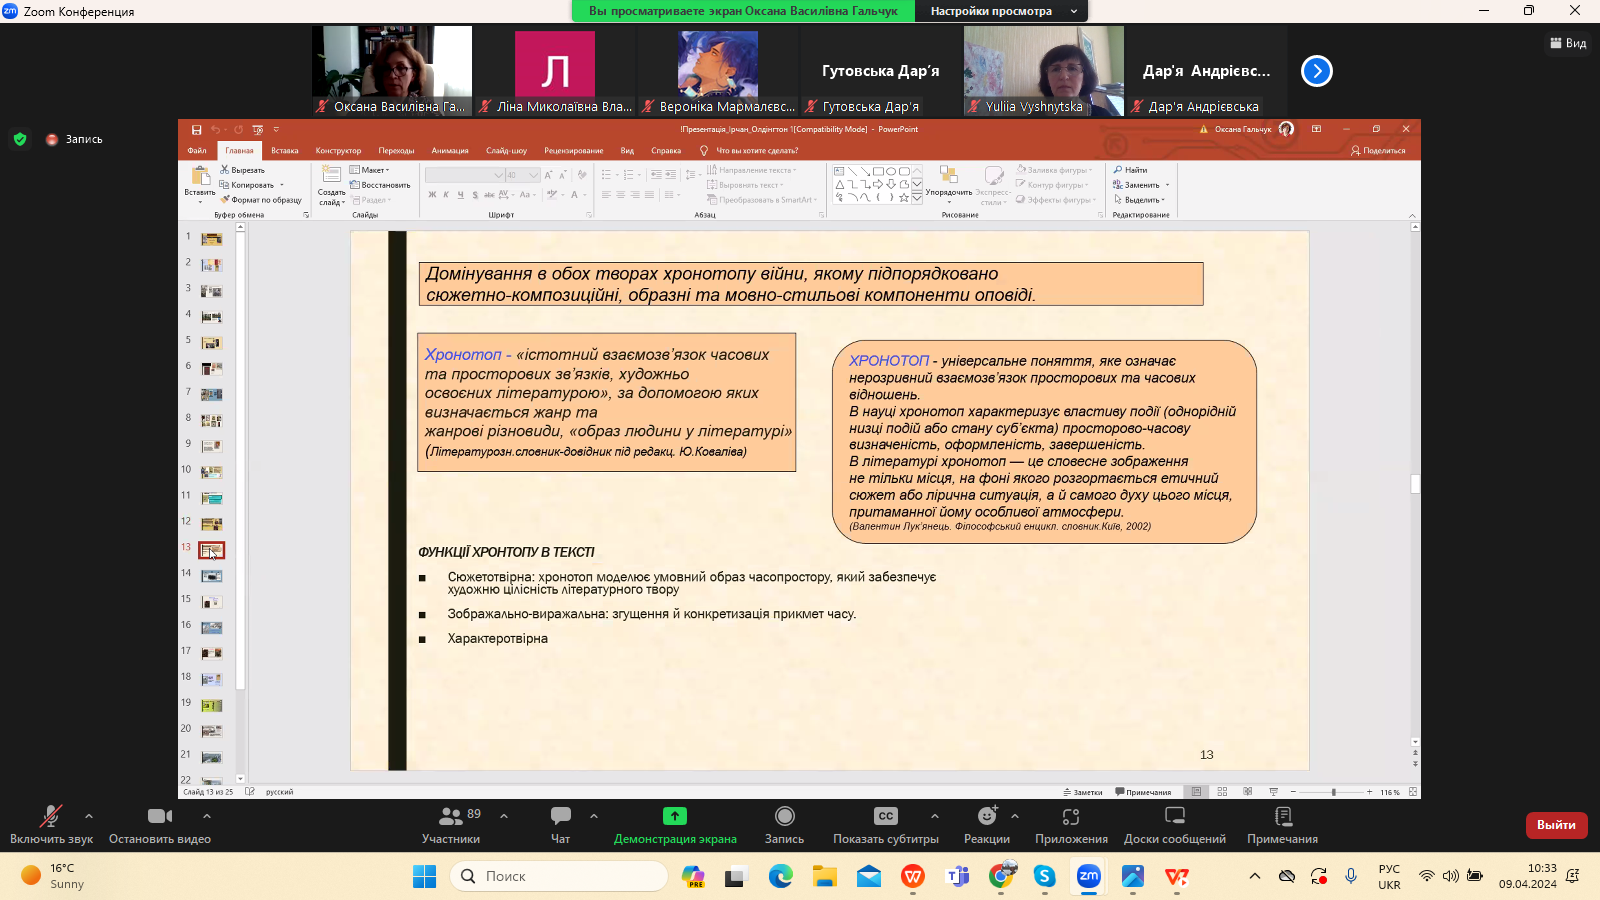This screenshot has height=900, width=1600.
Task: Open the Zoom Chat panel
Action: pos(561,824)
